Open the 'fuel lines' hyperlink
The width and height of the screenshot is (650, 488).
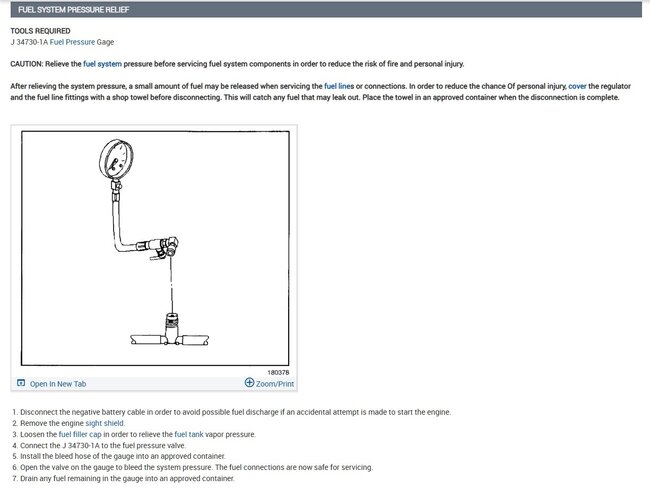pos(339,86)
